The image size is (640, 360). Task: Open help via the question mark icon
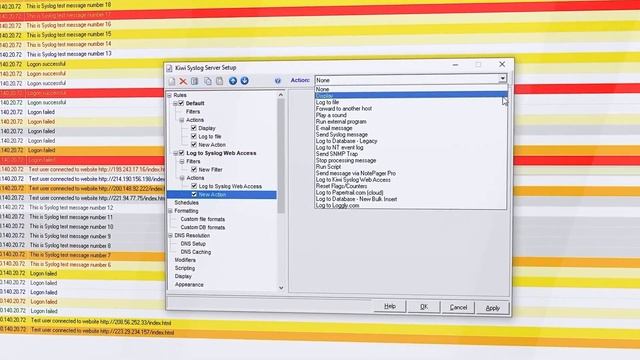point(278,81)
